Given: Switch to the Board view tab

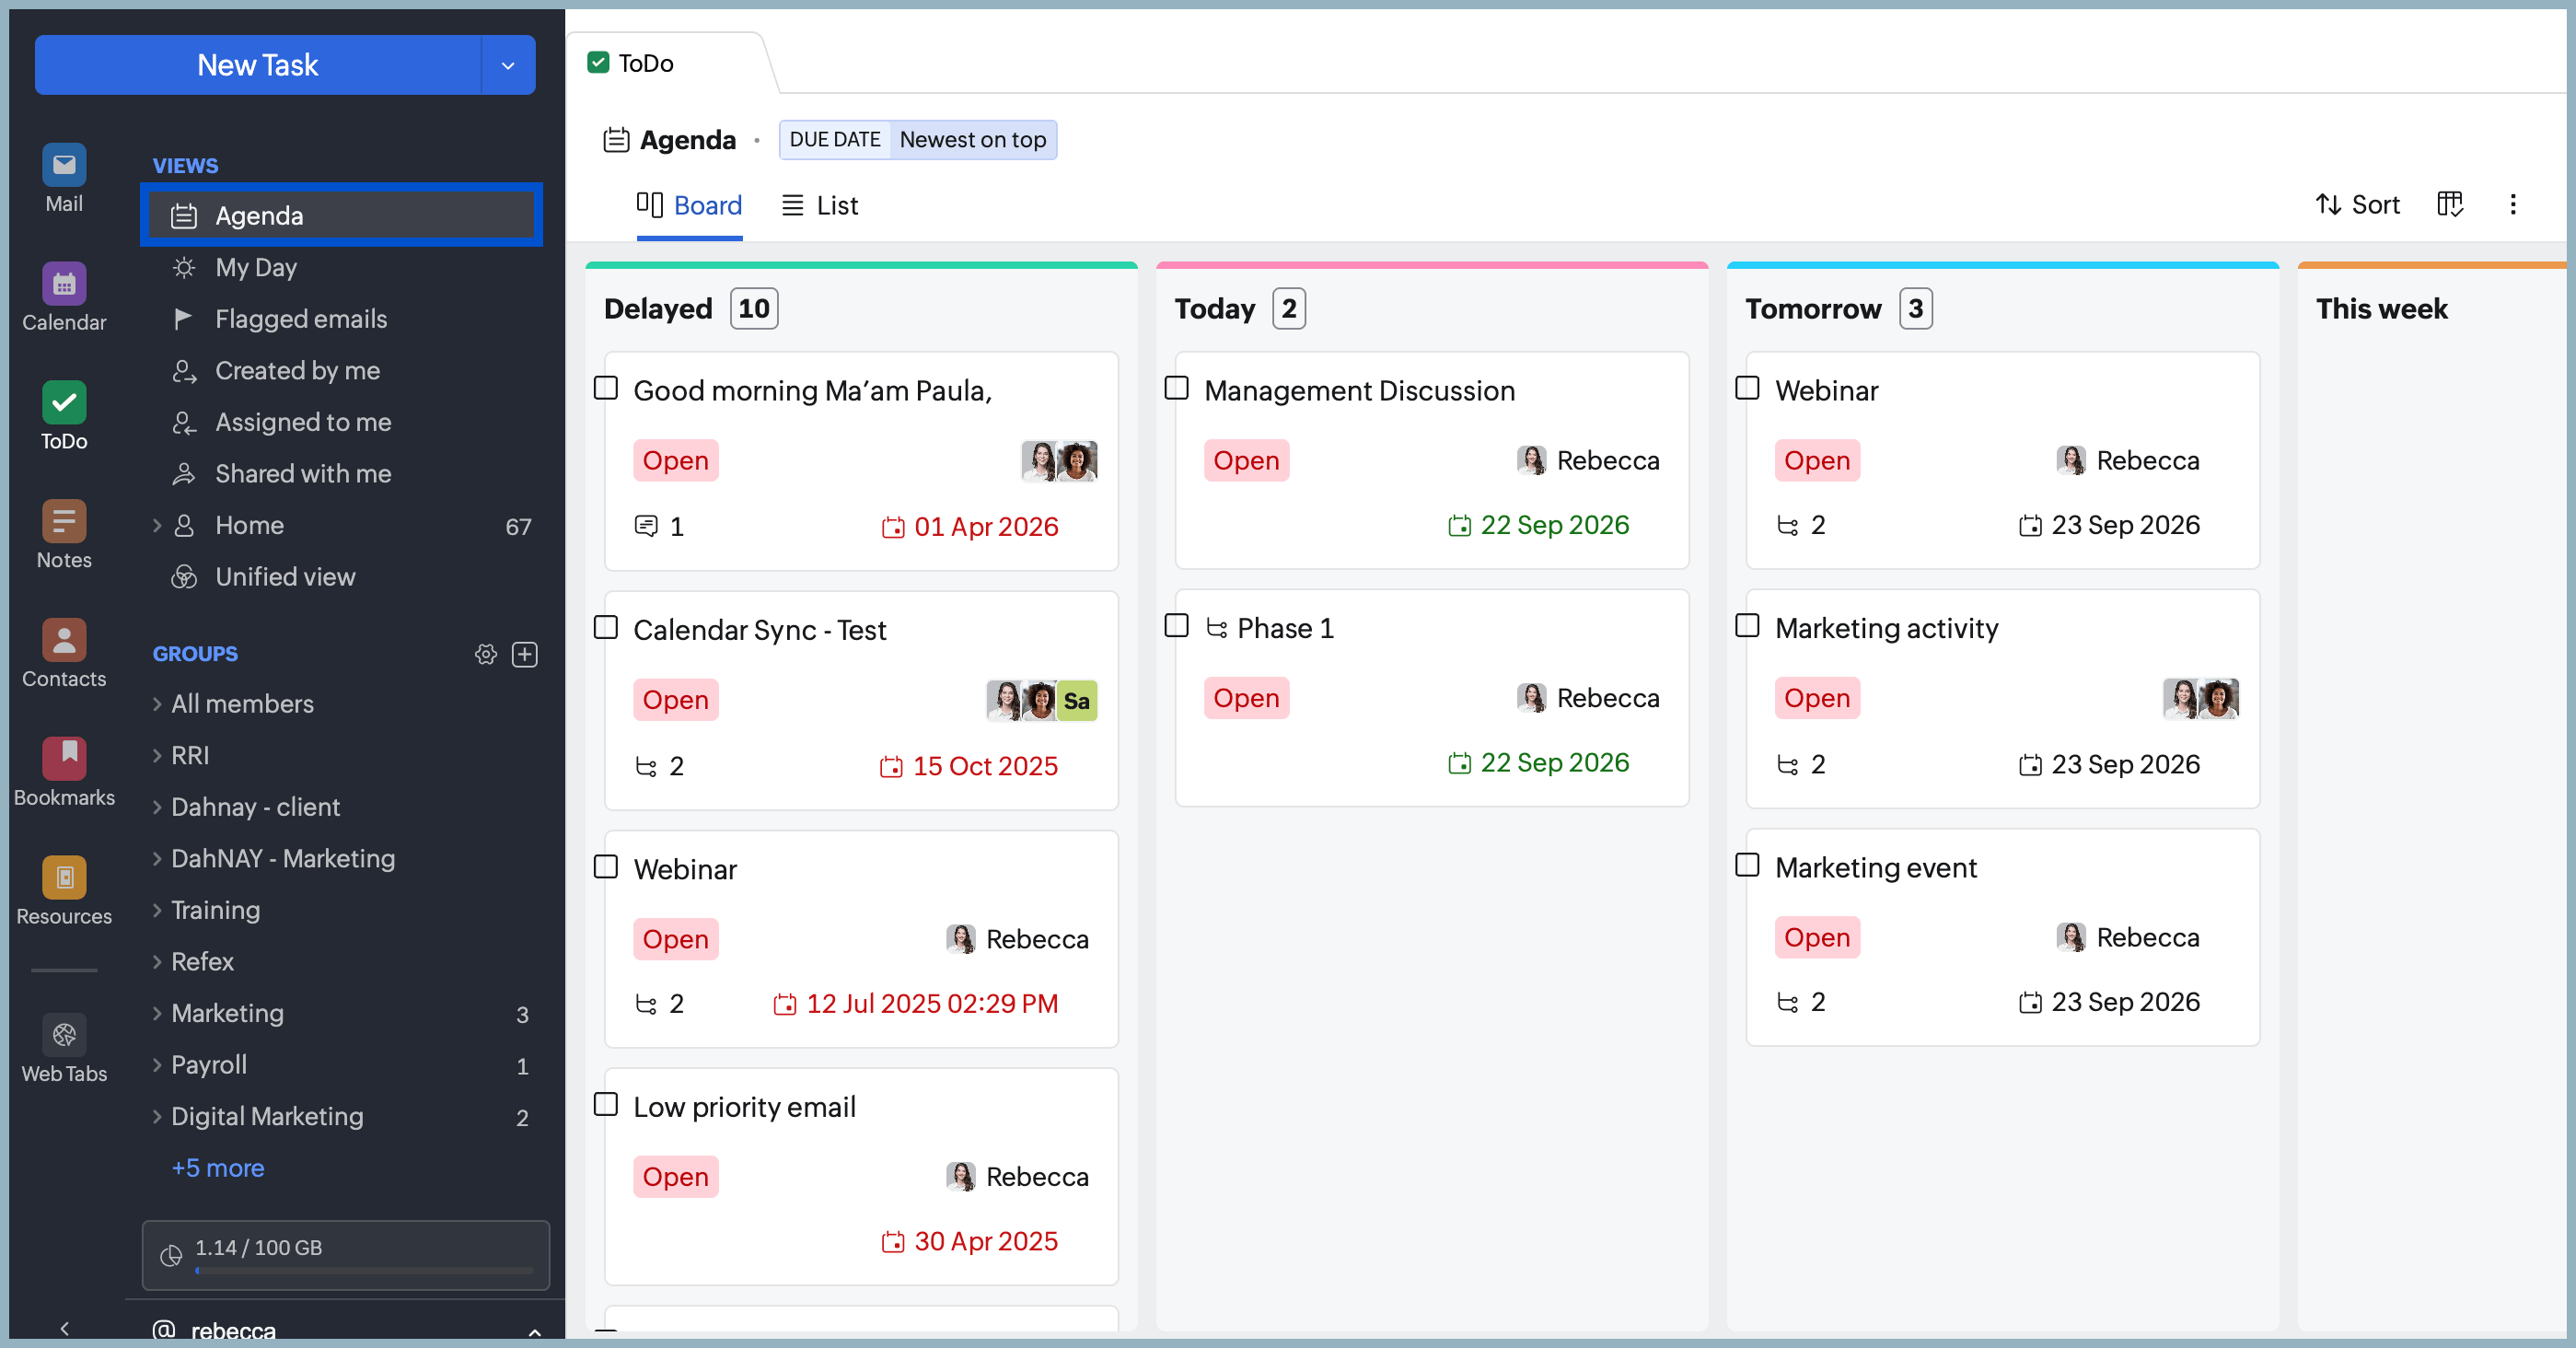Looking at the screenshot, I should tap(690, 205).
